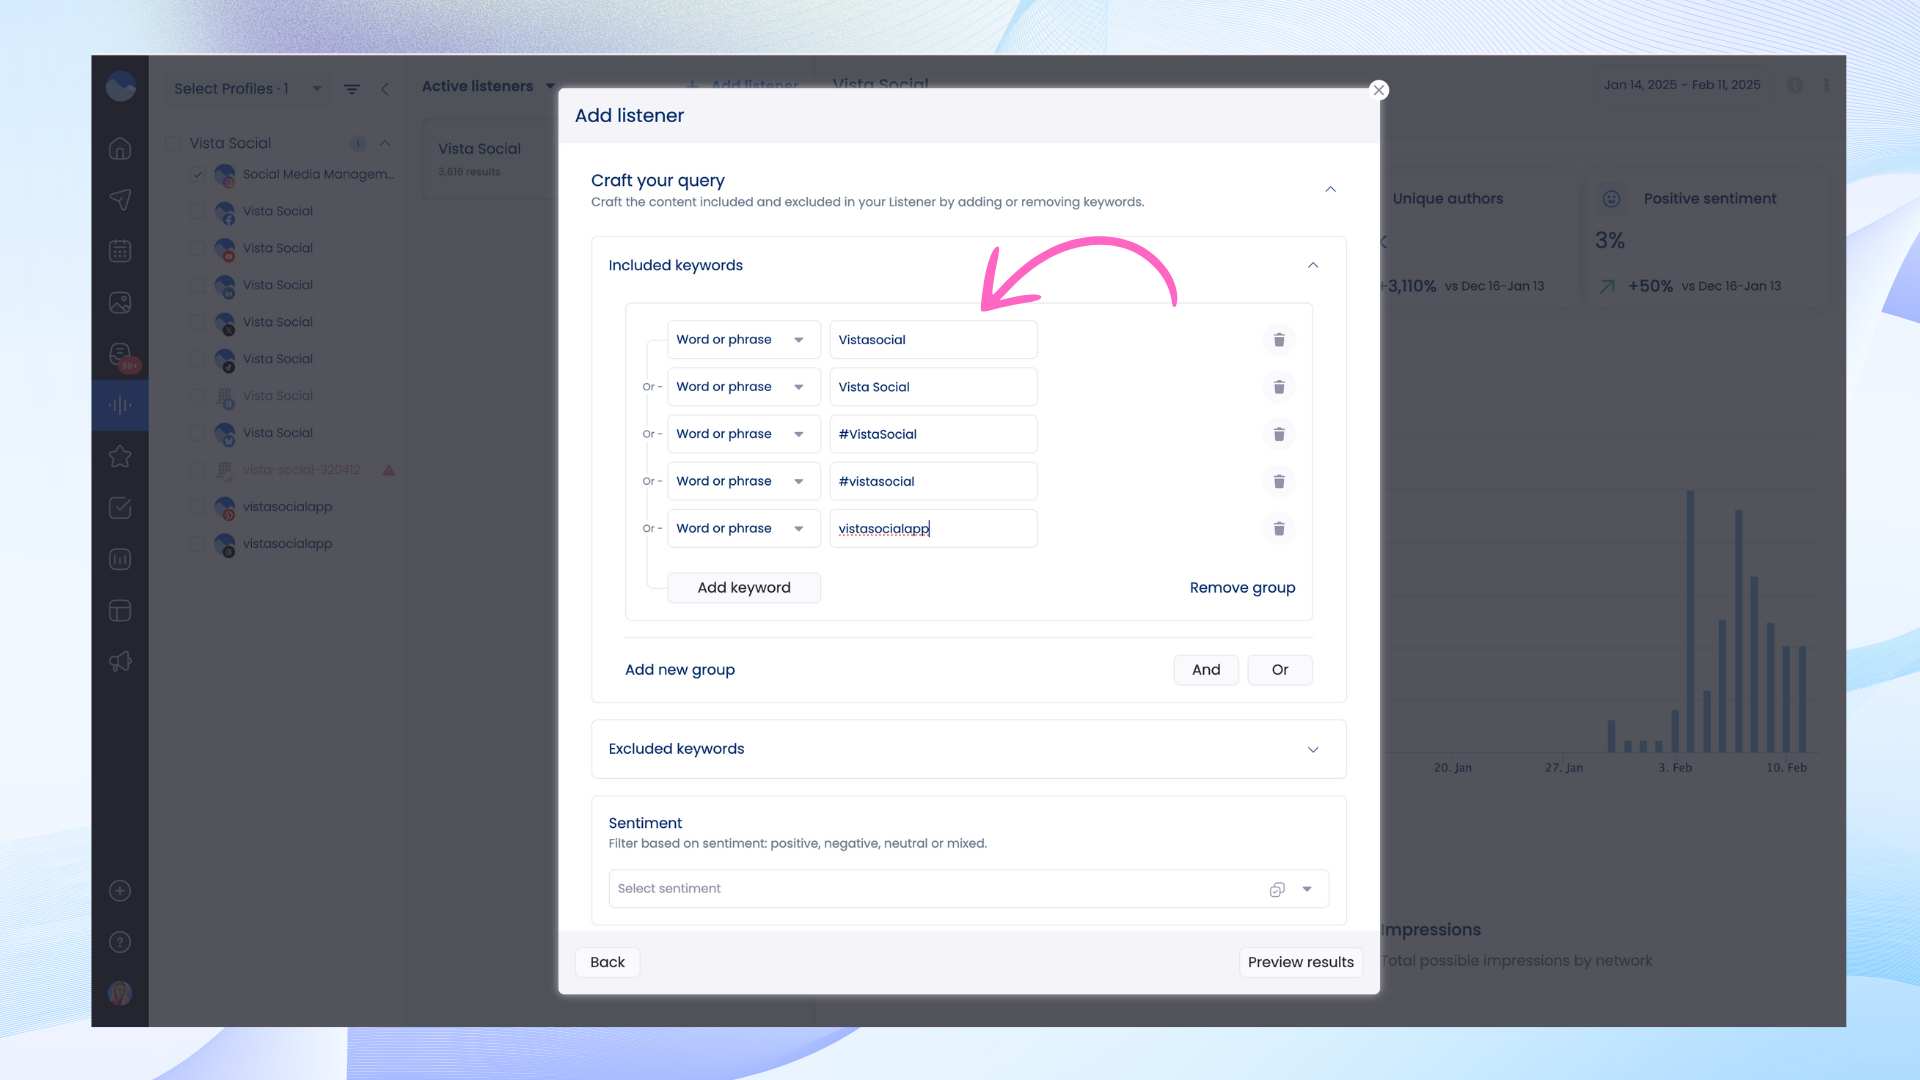Open the first Word or phrase dropdown
Screen dimensions: 1920x1080
coord(742,340)
